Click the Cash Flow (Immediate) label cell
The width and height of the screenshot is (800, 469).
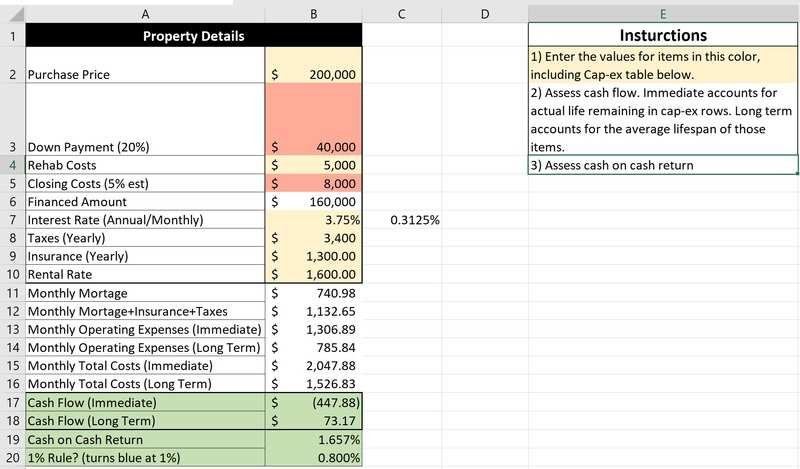pos(144,402)
